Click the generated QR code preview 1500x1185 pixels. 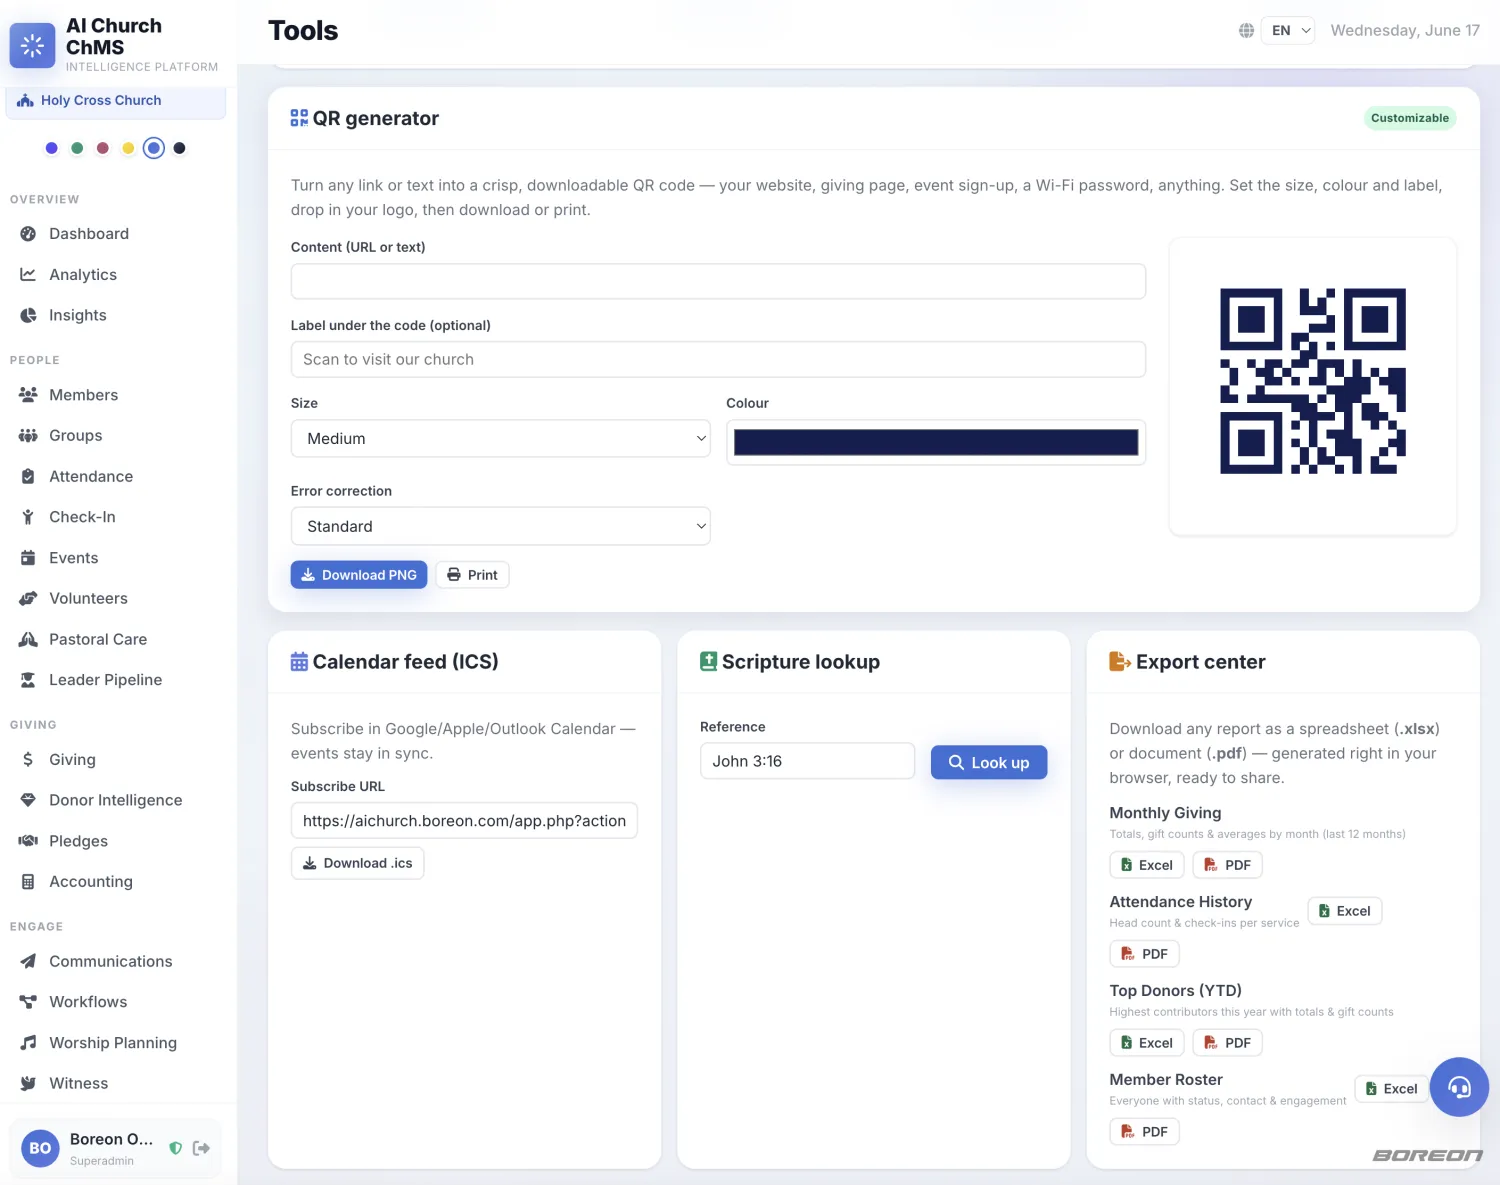click(1313, 381)
